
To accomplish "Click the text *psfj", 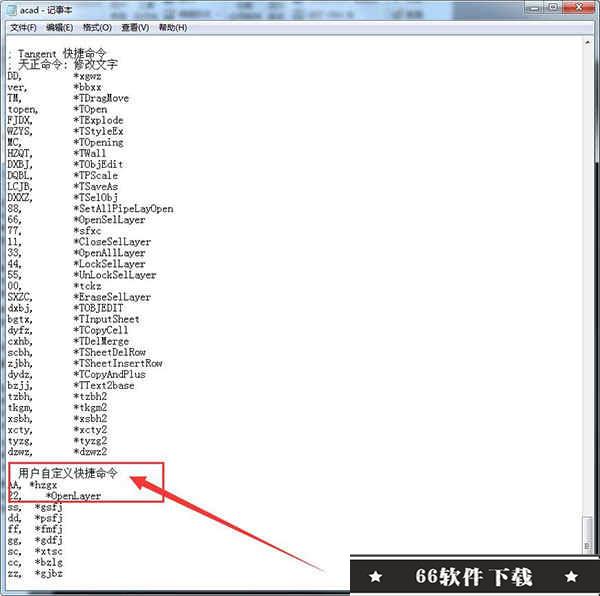I will coord(49,518).
